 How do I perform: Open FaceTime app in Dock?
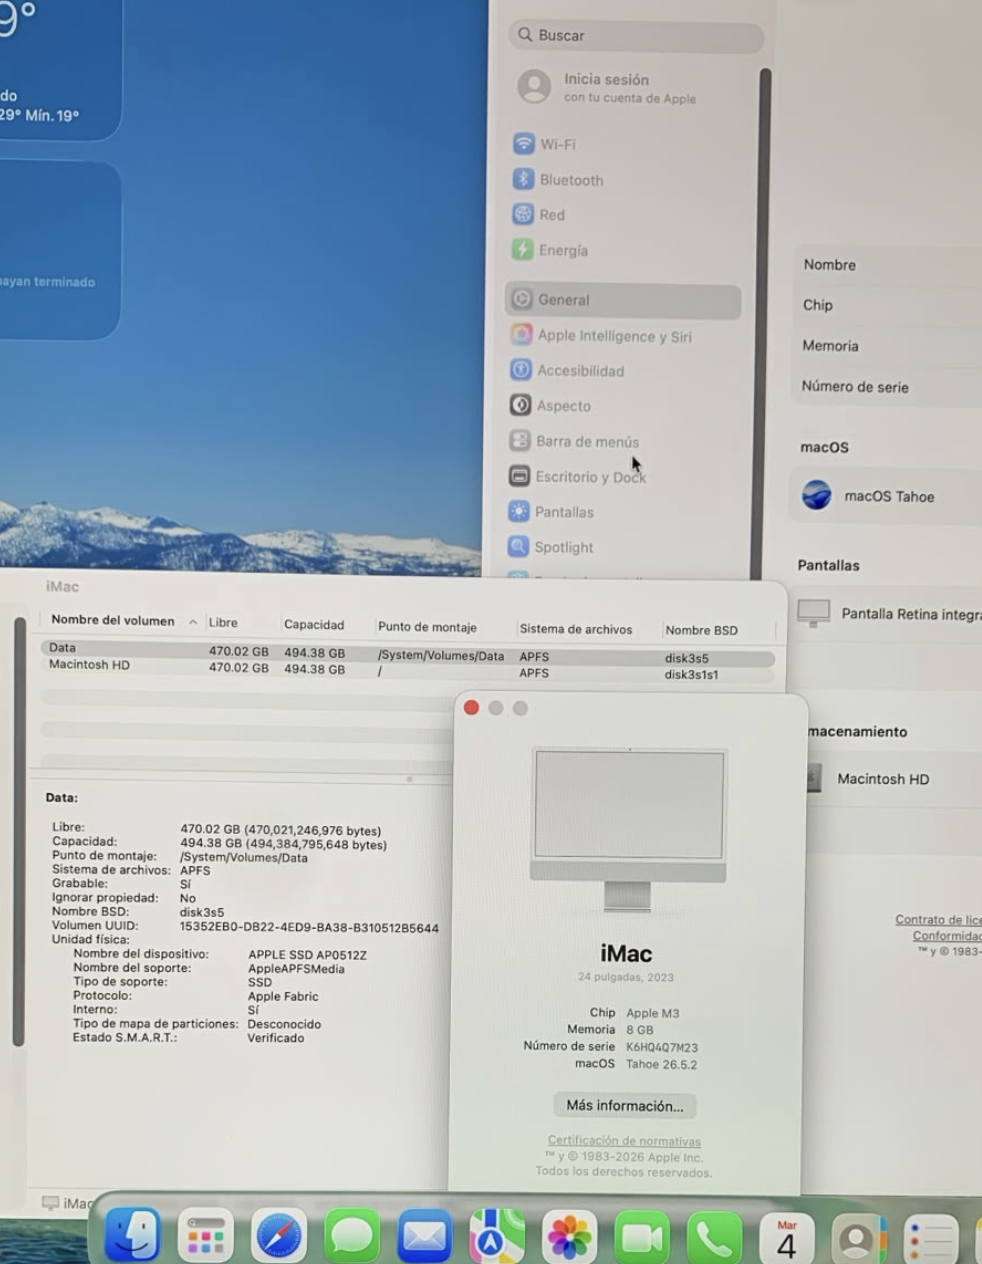click(x=643, y=1238)
